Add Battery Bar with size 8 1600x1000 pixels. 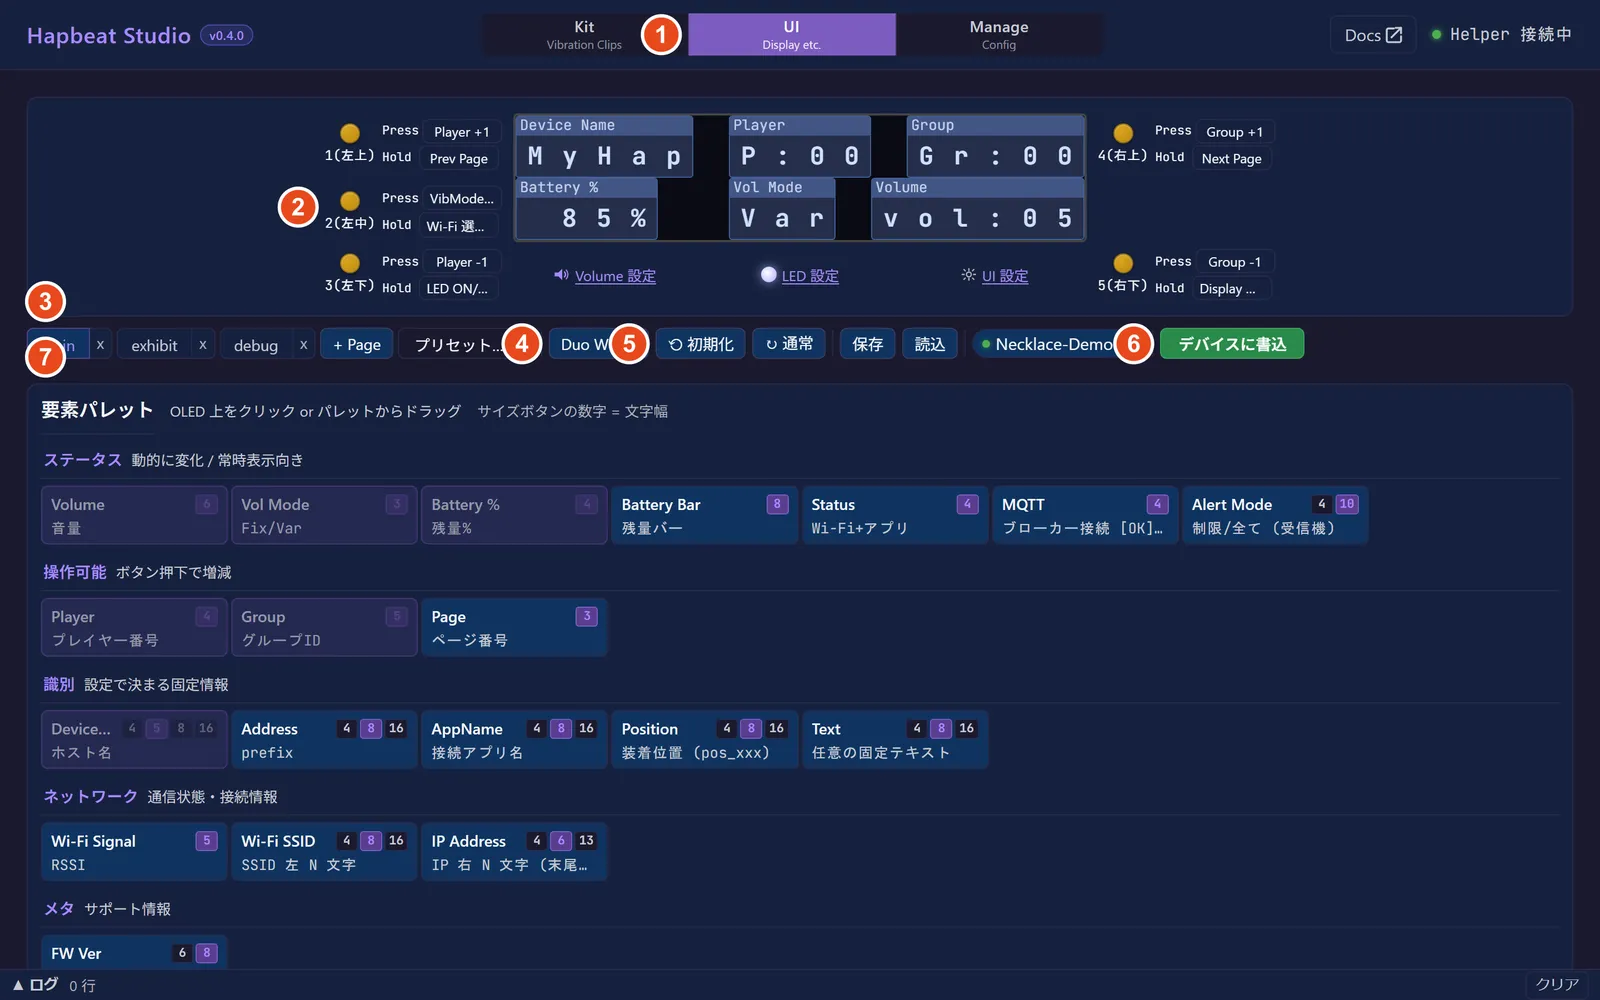777,504
